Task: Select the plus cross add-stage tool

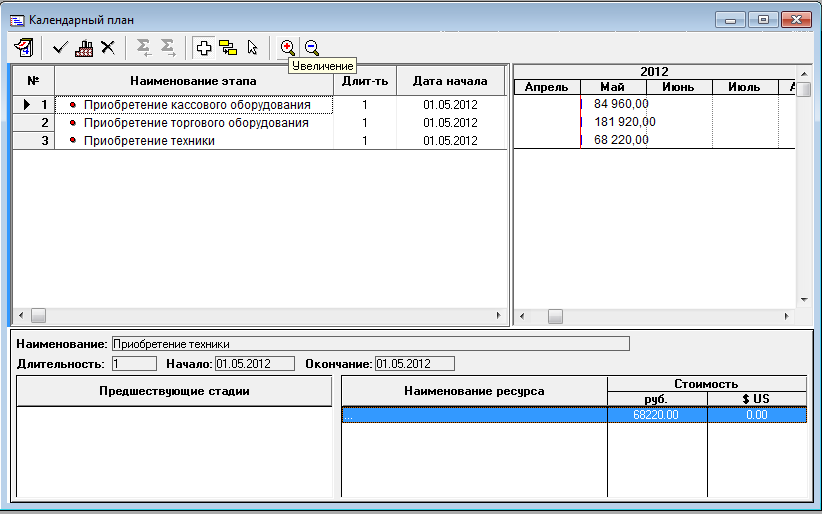Action: tap(203, 48)
